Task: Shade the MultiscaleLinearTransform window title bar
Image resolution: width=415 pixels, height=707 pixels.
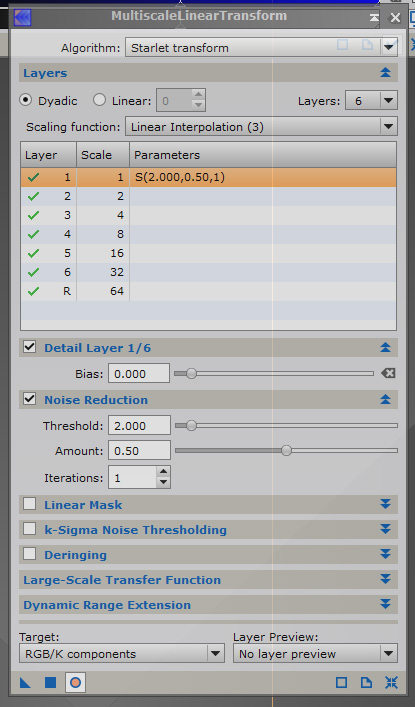Action: pyautogui.click(x=374, y=18)
